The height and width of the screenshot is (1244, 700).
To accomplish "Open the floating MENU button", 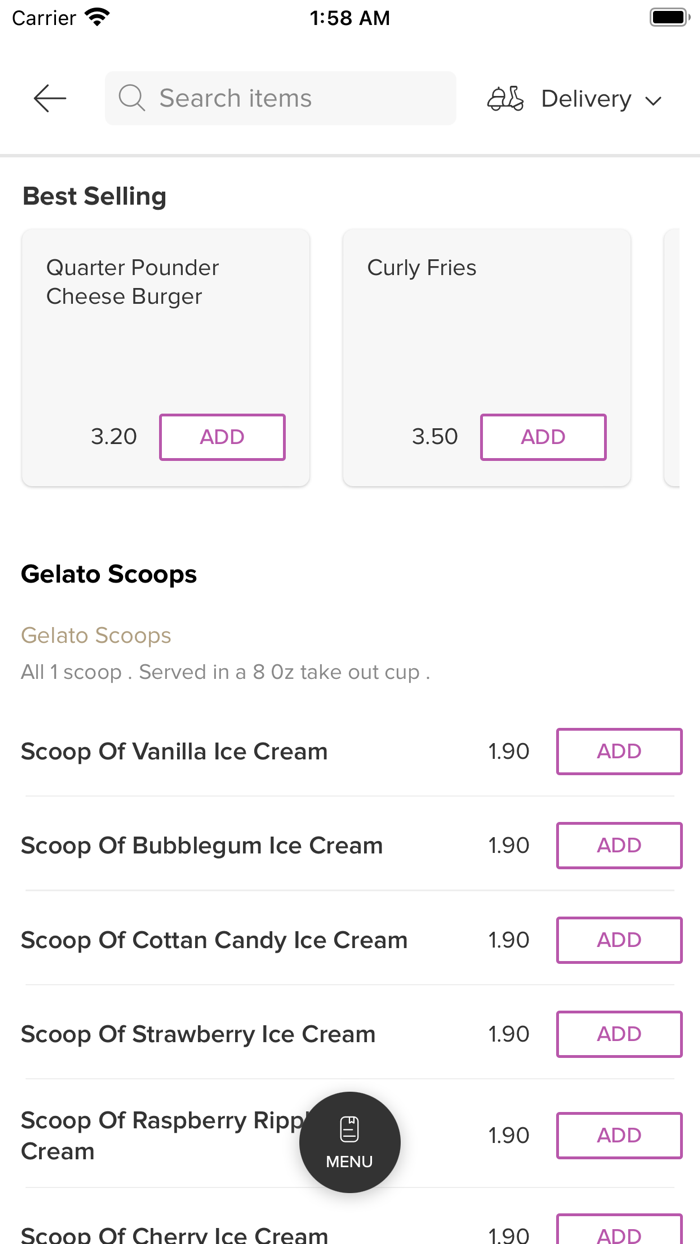I will pos(350,1142).
